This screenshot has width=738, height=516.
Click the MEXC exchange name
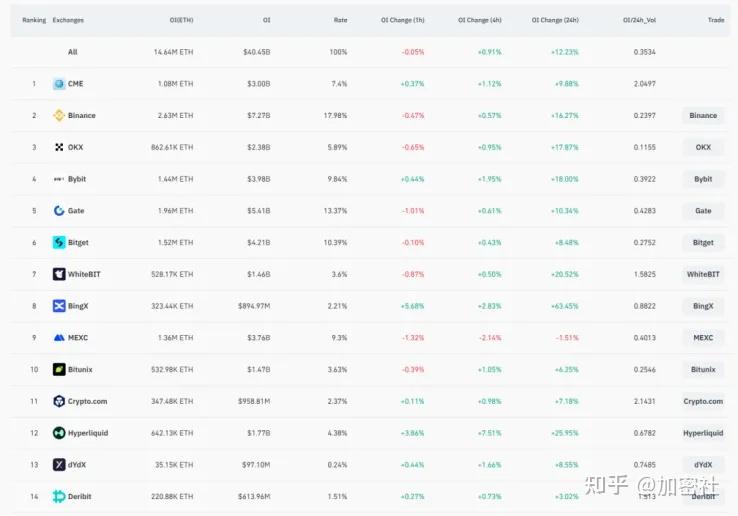(x=78, y=338)
